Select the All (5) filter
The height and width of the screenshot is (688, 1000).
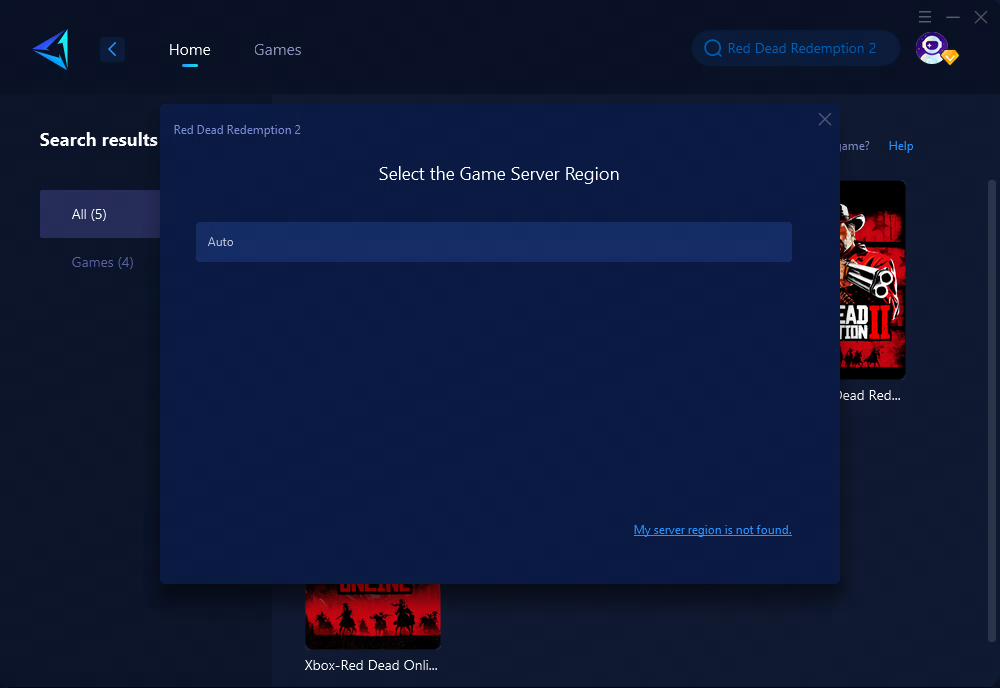[99, 214]
